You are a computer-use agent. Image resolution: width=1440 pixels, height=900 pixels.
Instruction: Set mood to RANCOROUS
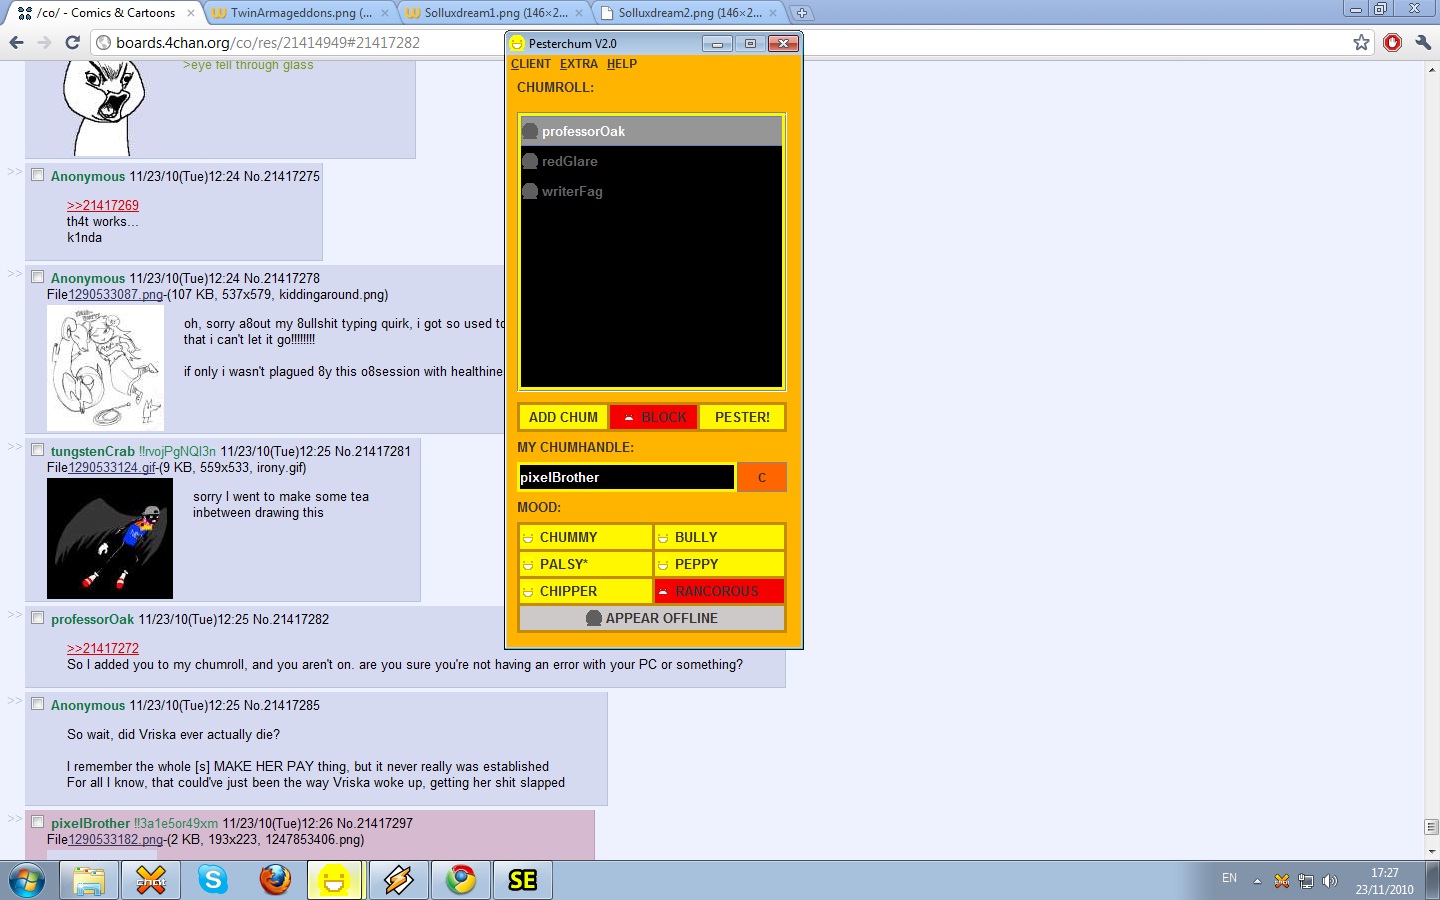(x=719, y=591)
